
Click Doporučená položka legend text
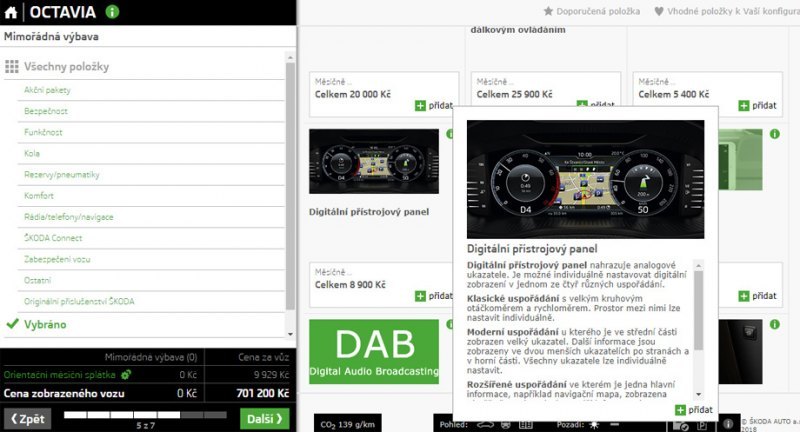[x=598, y=11]
